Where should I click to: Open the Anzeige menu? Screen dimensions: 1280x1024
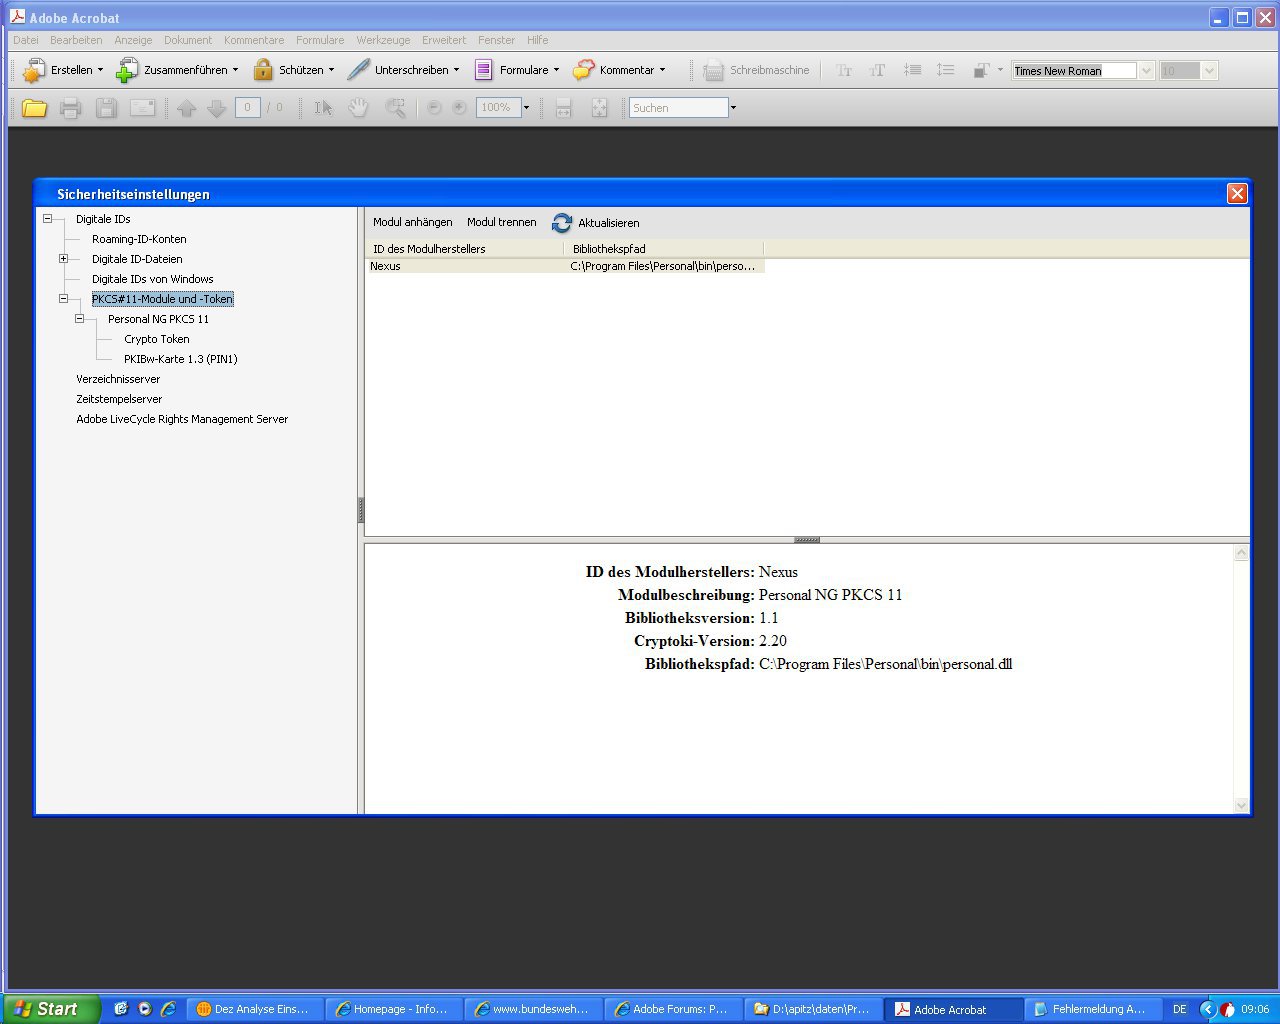pos(133,40)
